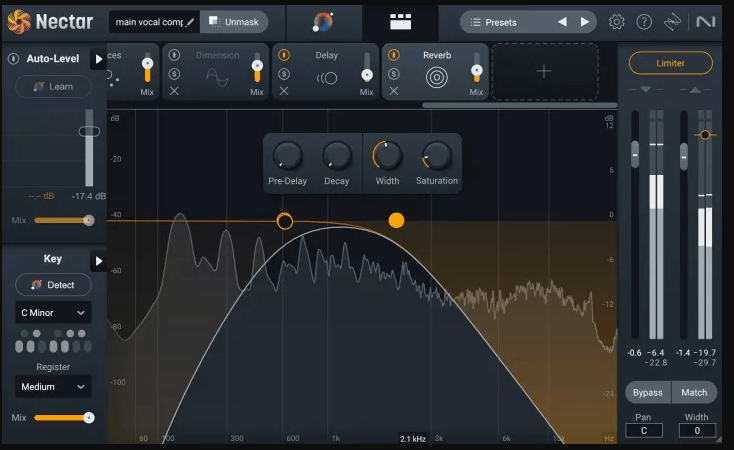Open help question mark icon
This screenshot has width=734, height=450.
(644, 22)
